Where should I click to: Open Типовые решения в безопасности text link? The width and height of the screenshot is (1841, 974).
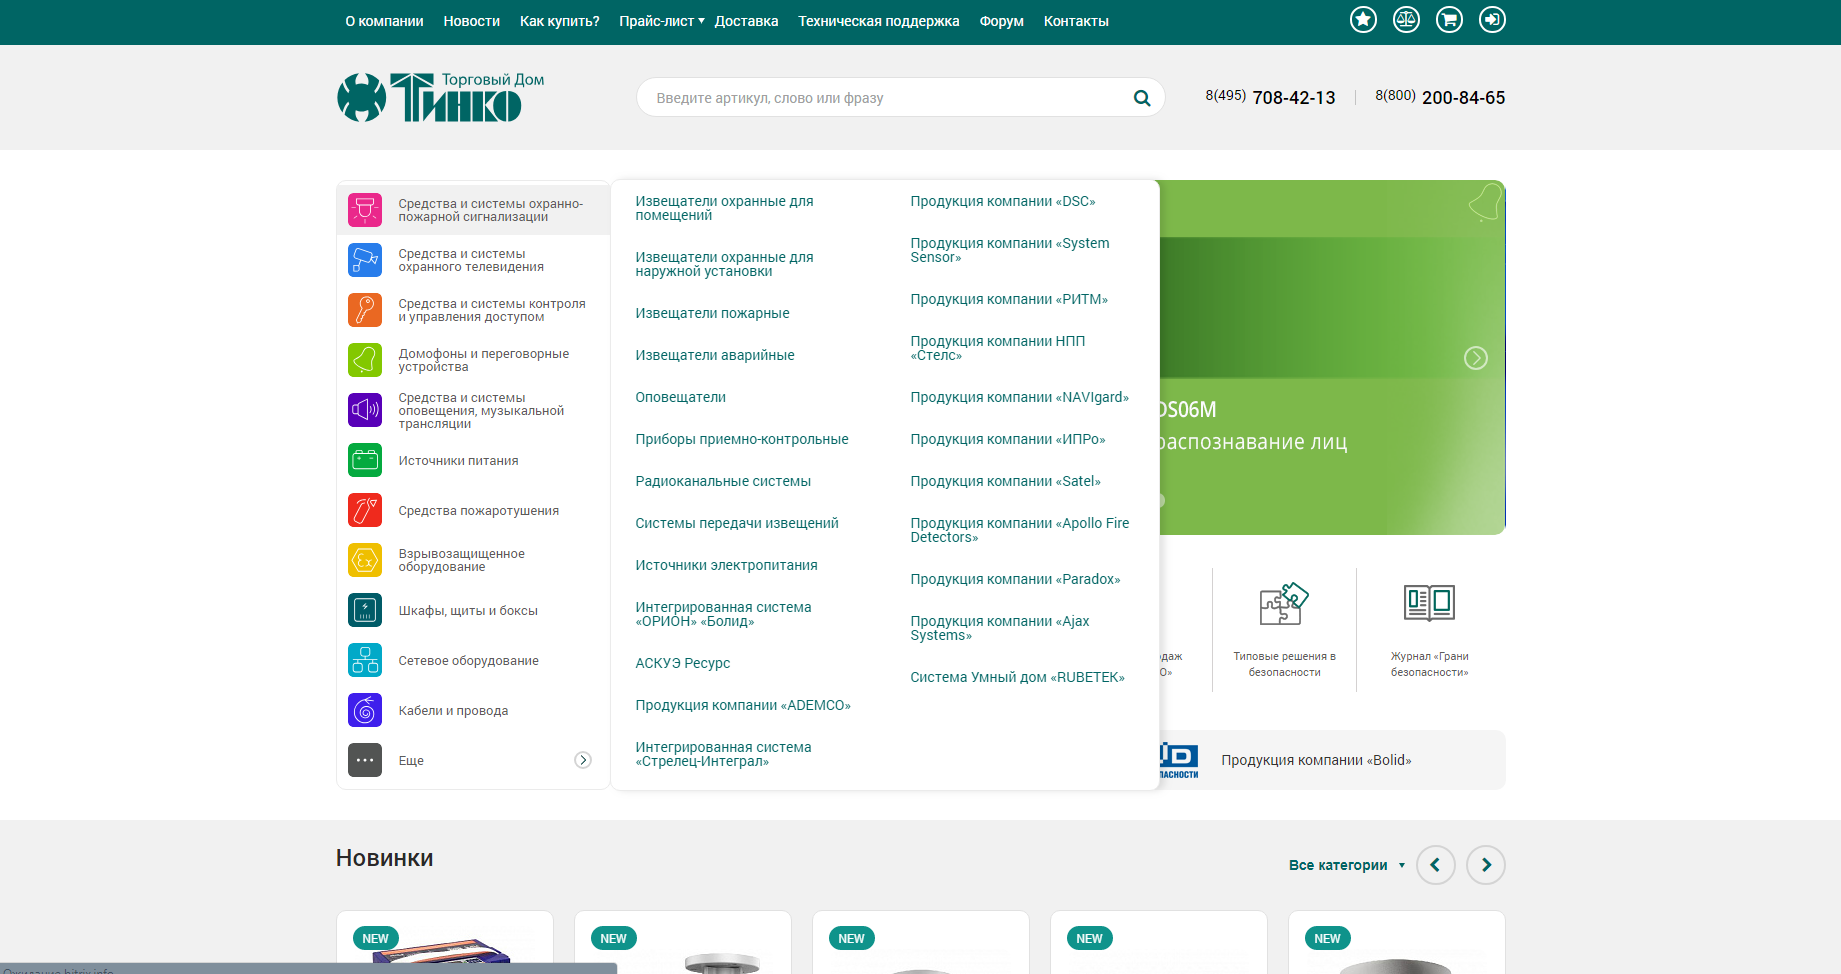[x=1284, y=664]
